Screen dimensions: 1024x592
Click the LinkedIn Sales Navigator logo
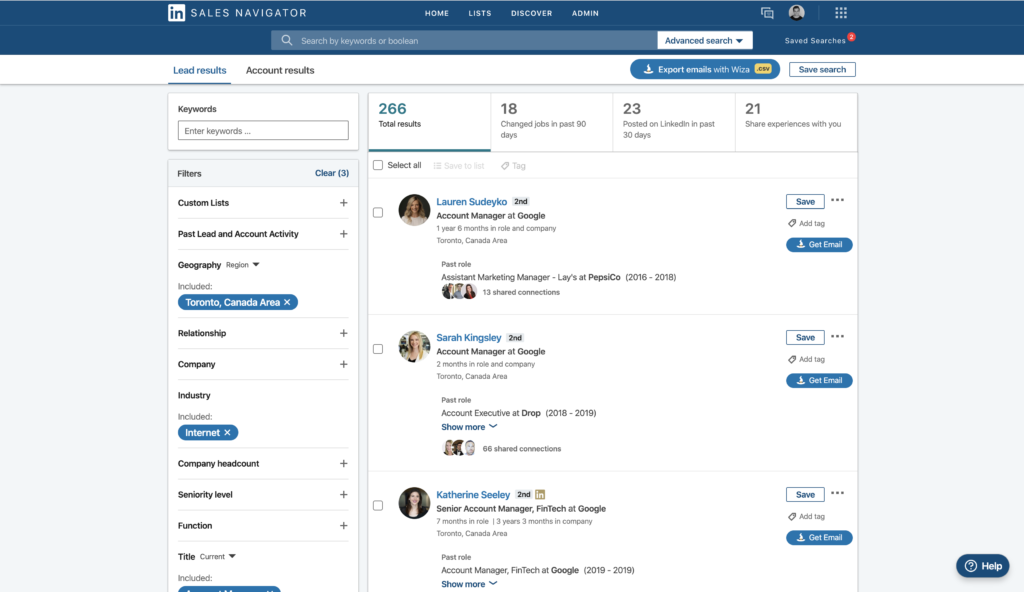point(236,13)
